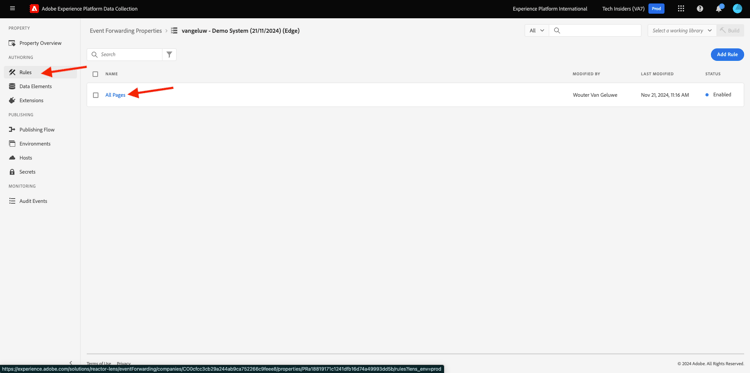Tick the All Pages rule checkbox
This screenshot has height=373, width=750.
point(96,95)
